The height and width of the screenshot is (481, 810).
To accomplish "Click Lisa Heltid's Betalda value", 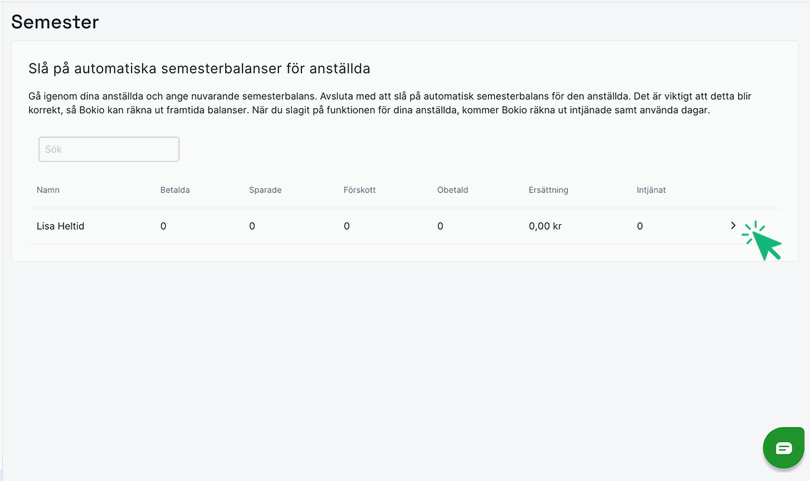I will pos(163,226).
